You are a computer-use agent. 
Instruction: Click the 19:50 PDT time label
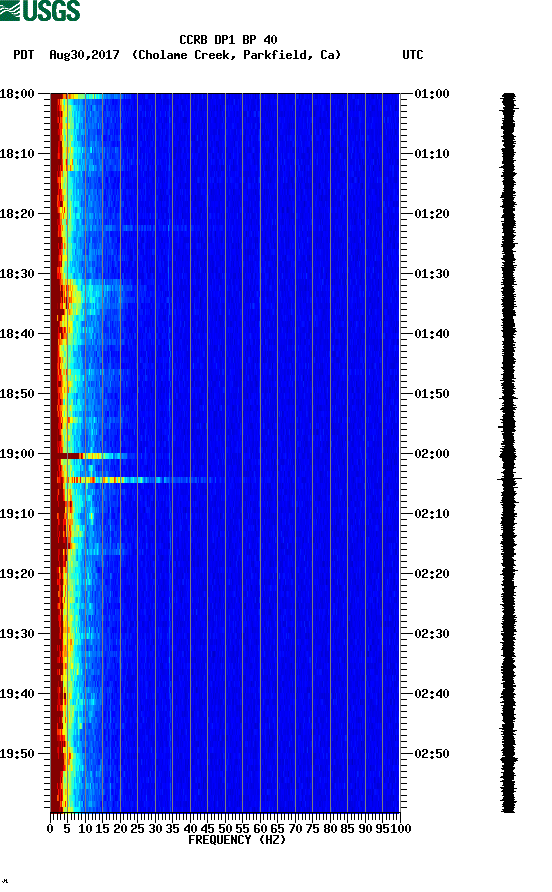[x=18, y=754]
